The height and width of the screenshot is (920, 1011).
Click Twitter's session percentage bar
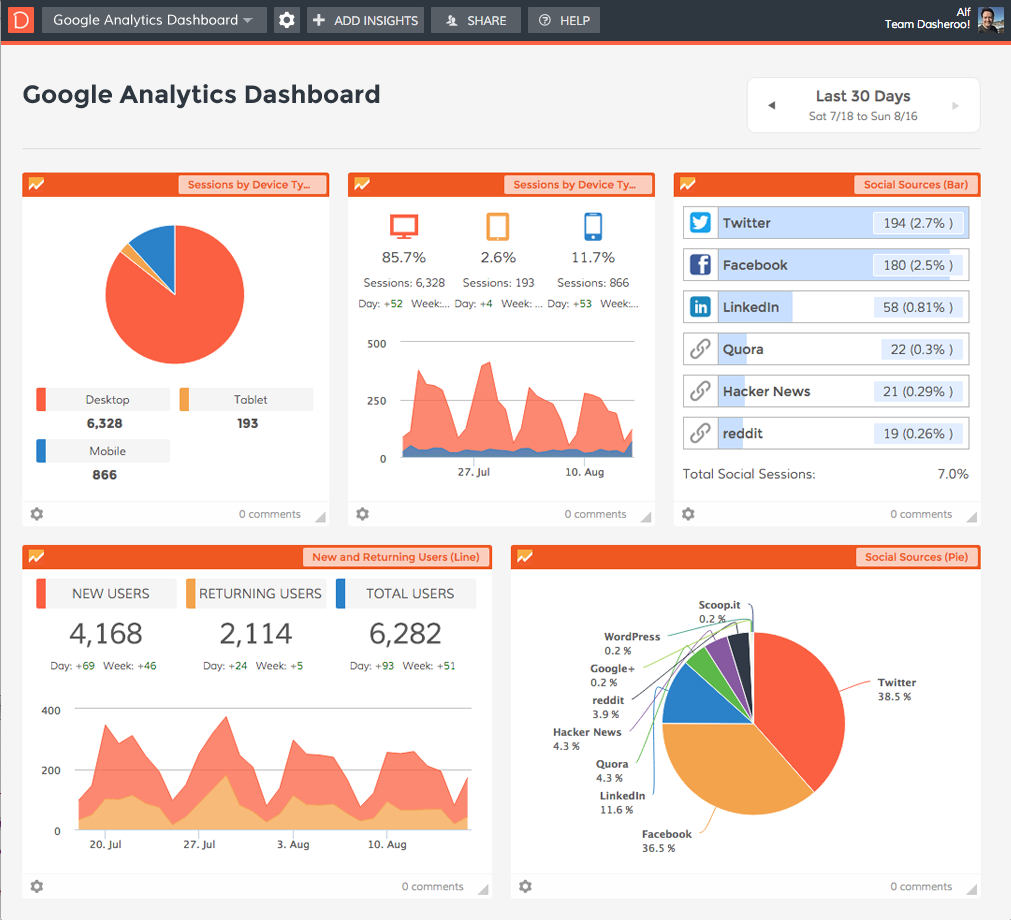tap(918, 222)
